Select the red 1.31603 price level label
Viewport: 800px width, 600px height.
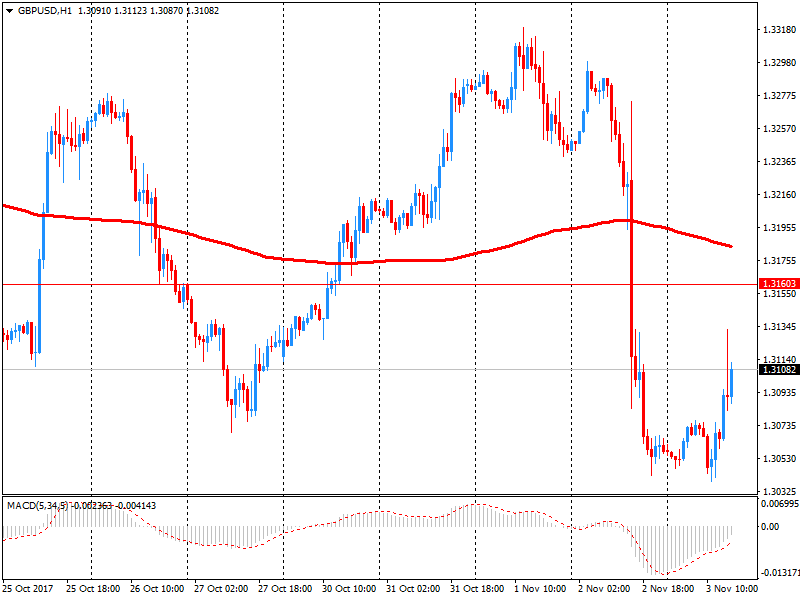(x=779, y=284)
